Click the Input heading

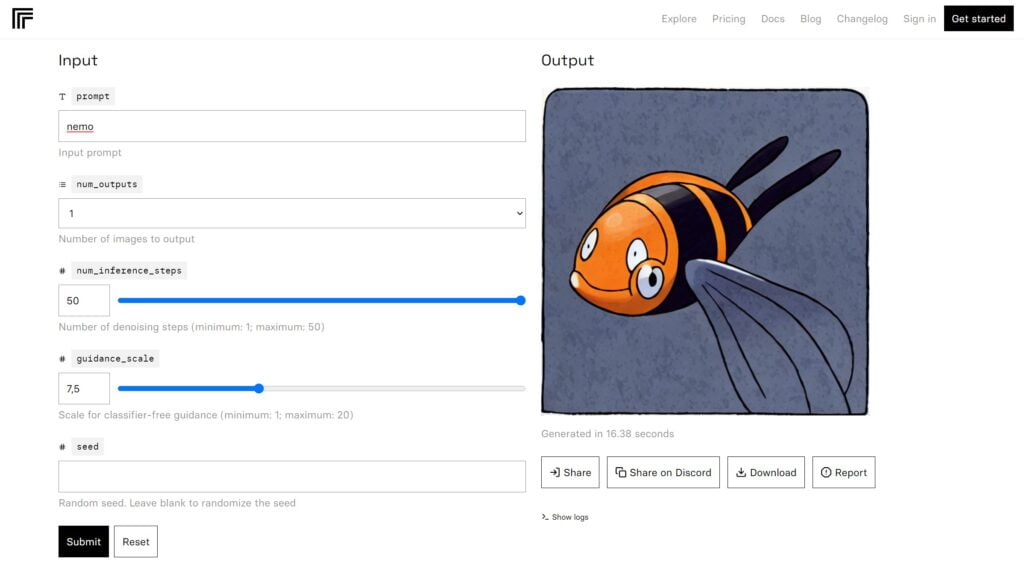[x=78, y=60]
